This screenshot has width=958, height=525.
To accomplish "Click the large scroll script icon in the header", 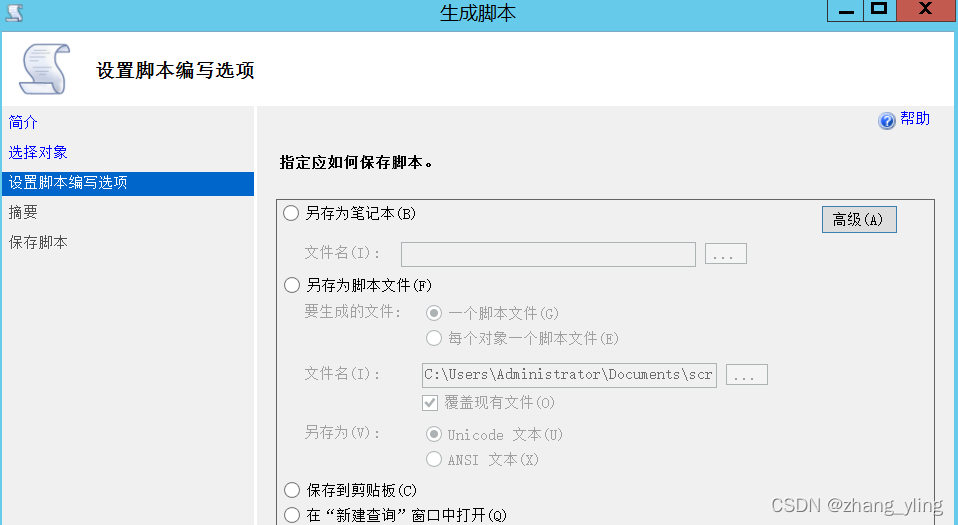I will click(x=44, y=69).
